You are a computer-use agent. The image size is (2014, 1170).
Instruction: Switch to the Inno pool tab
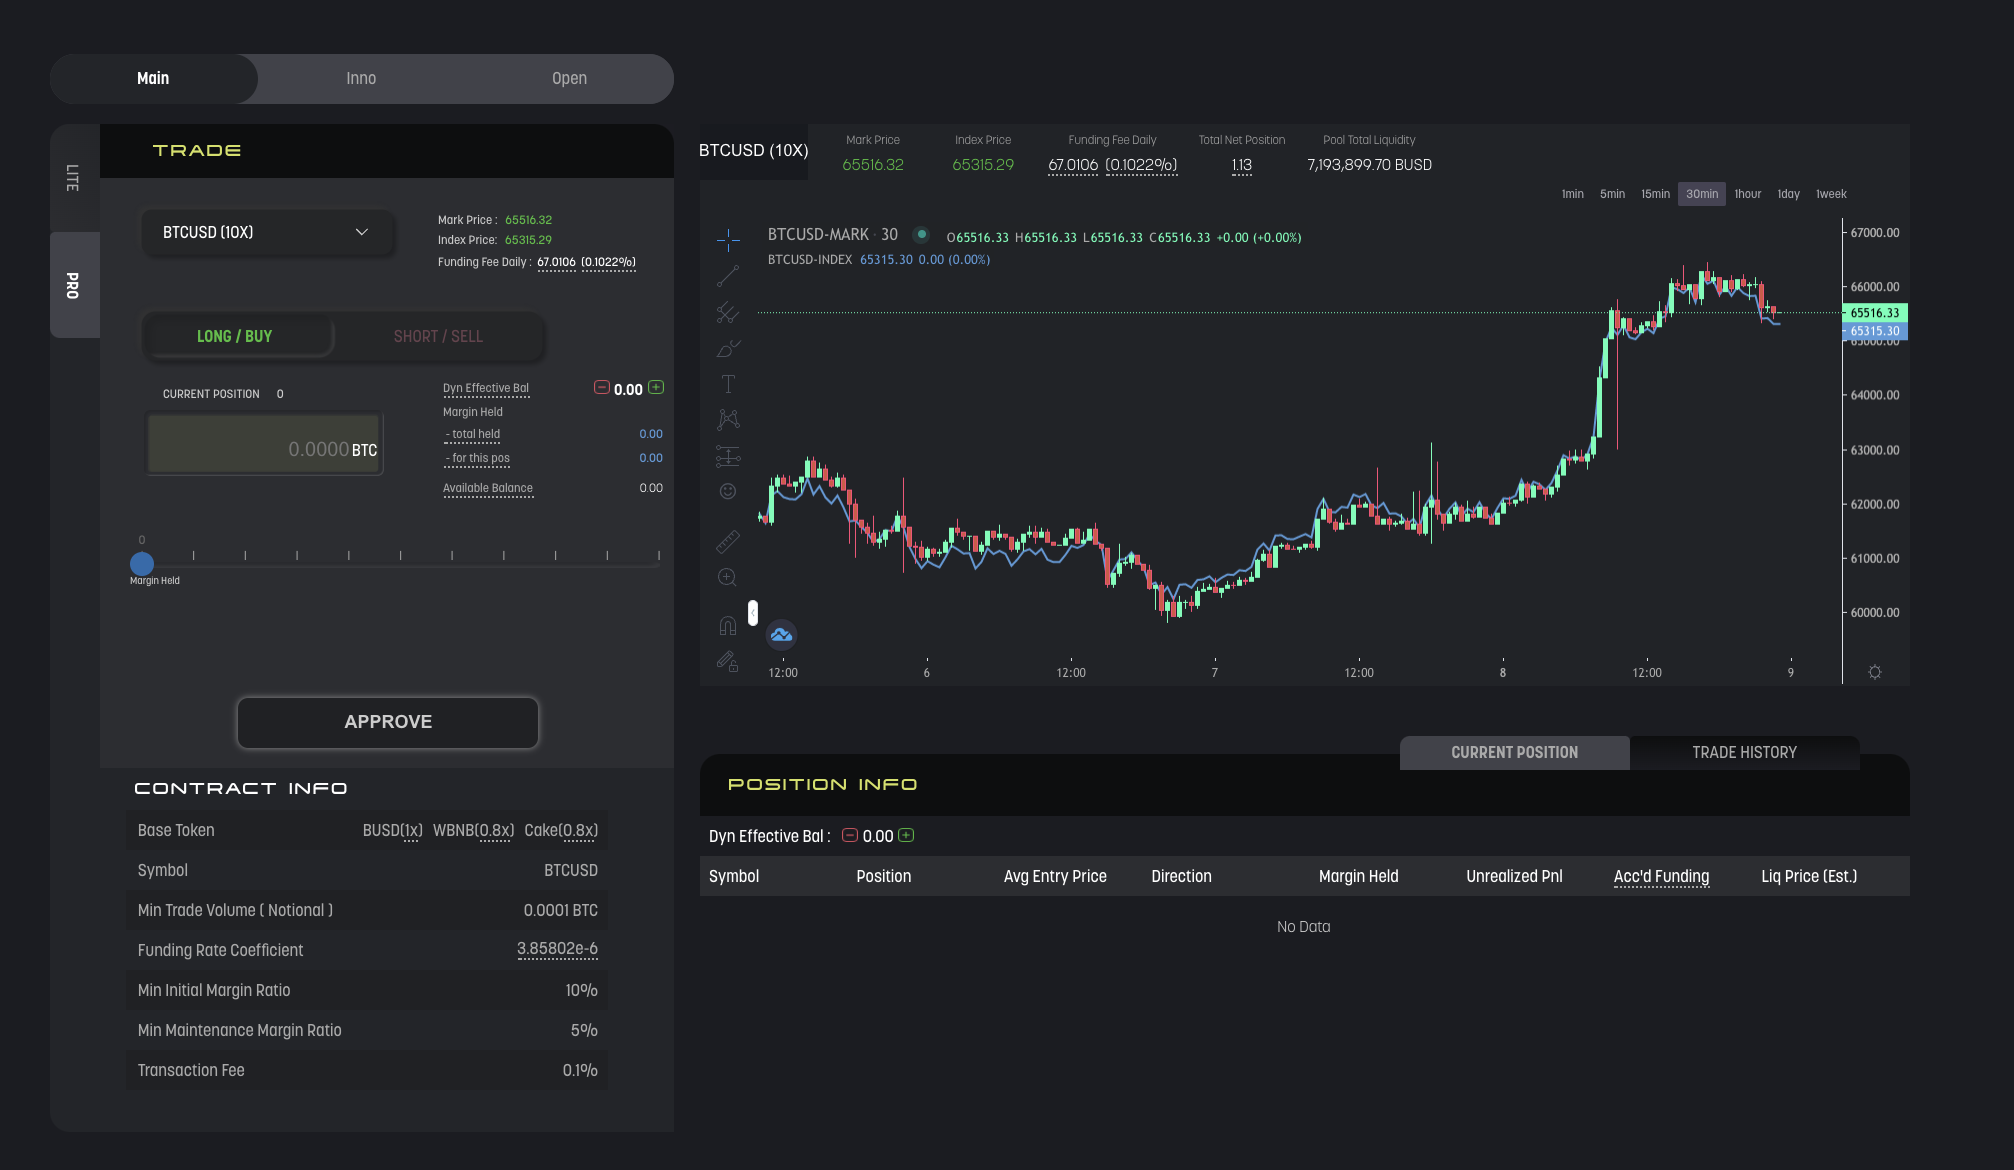tap(361, 78)
